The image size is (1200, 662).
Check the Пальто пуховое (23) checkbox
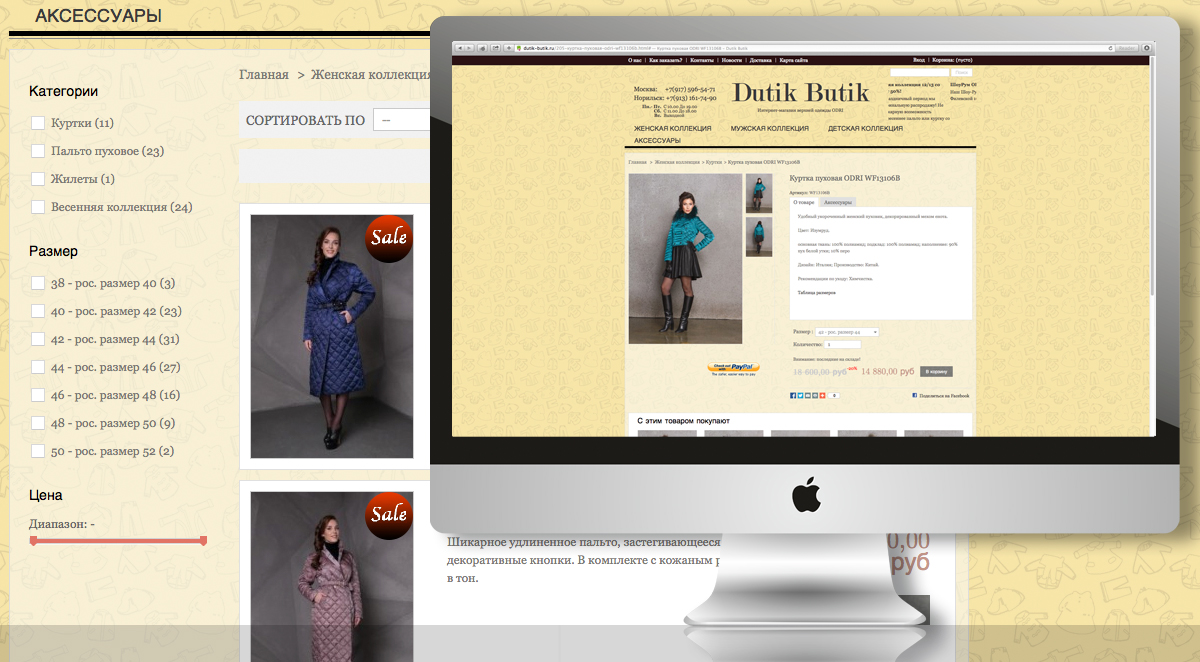pos(38,151)
